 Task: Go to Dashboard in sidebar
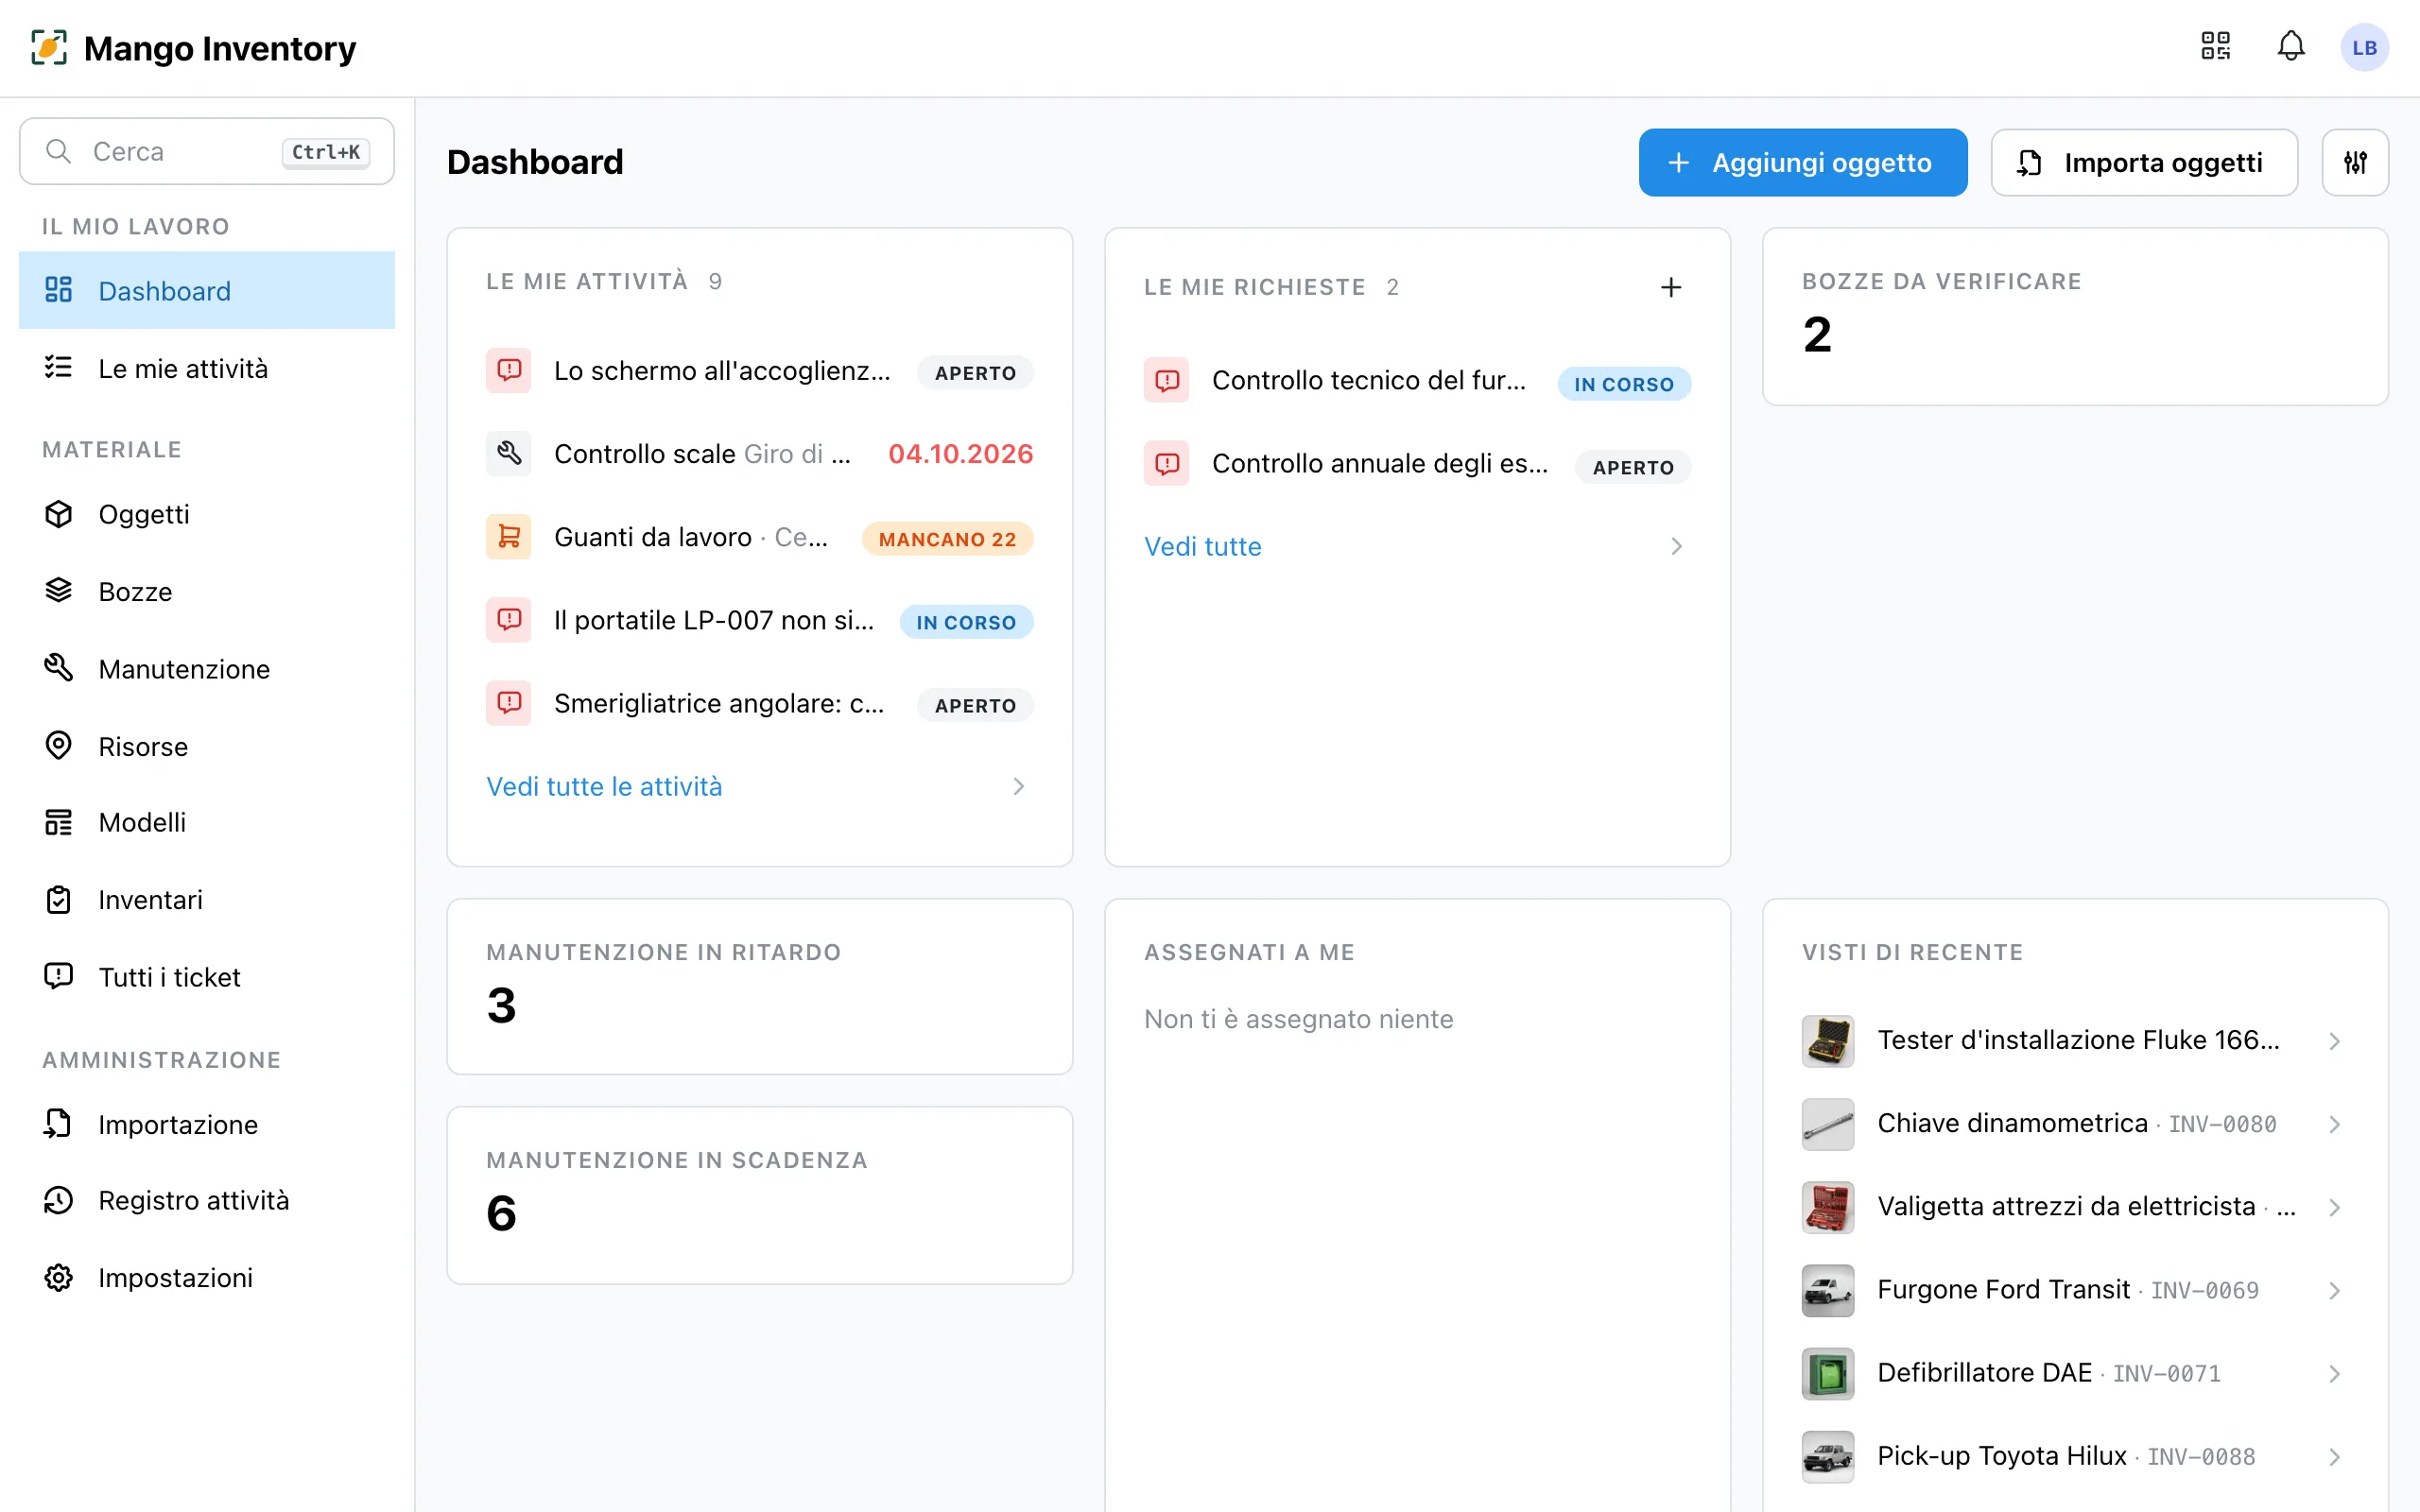[207, 290]
